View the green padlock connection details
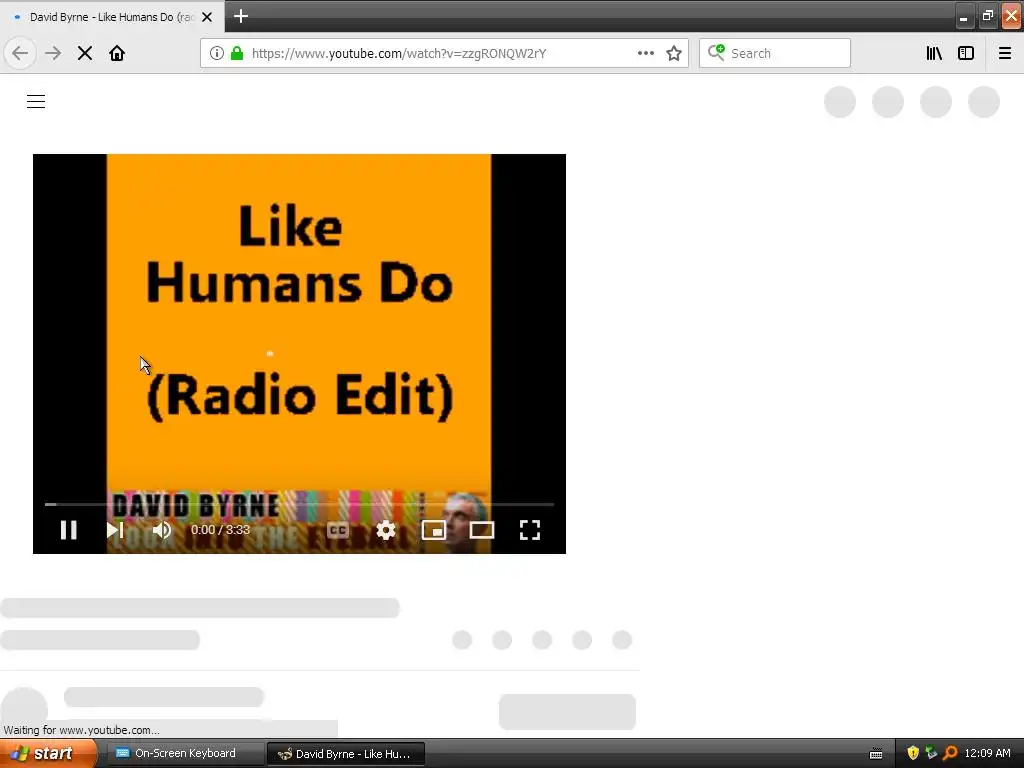 237,53
